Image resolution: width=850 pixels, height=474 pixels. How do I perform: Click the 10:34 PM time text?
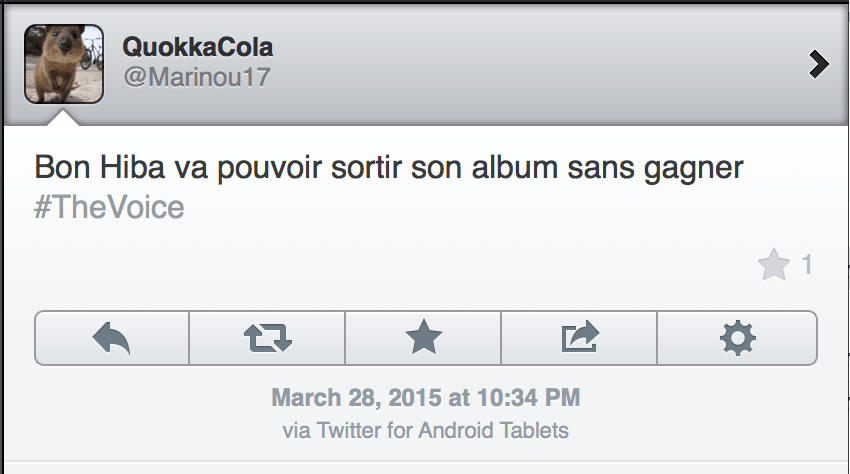pyautogui.click(x=529, y=398)
